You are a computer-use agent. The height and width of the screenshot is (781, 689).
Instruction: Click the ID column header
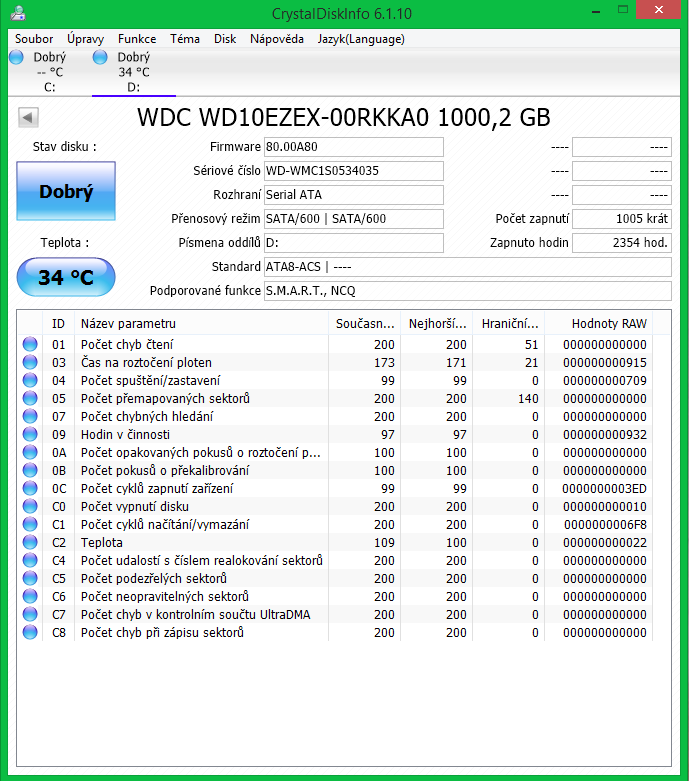coord(58,323)
